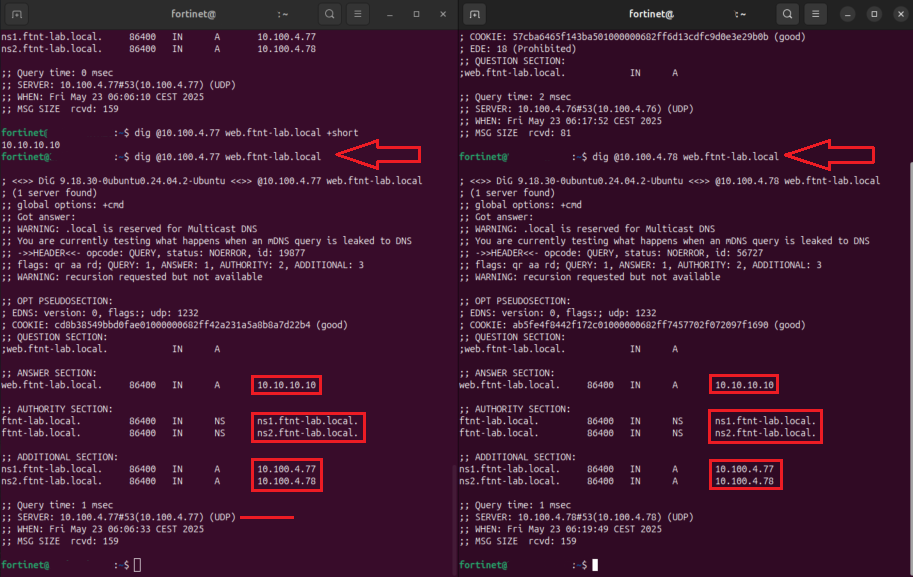Click 'MSG SIZE rcvd: 81' line
Viewport: 913px width, 577px height.
coord(515,133)
